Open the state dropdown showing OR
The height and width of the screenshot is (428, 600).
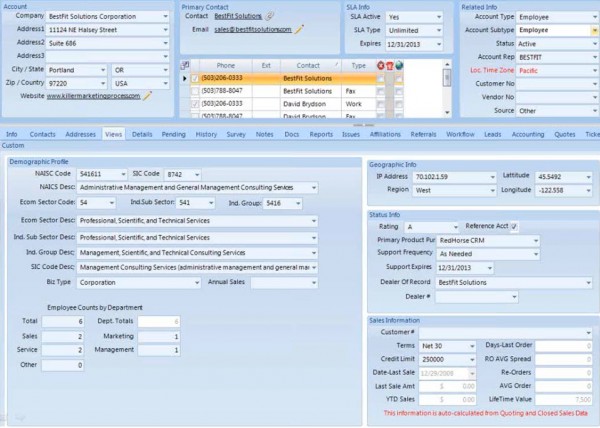click(165, 70)
